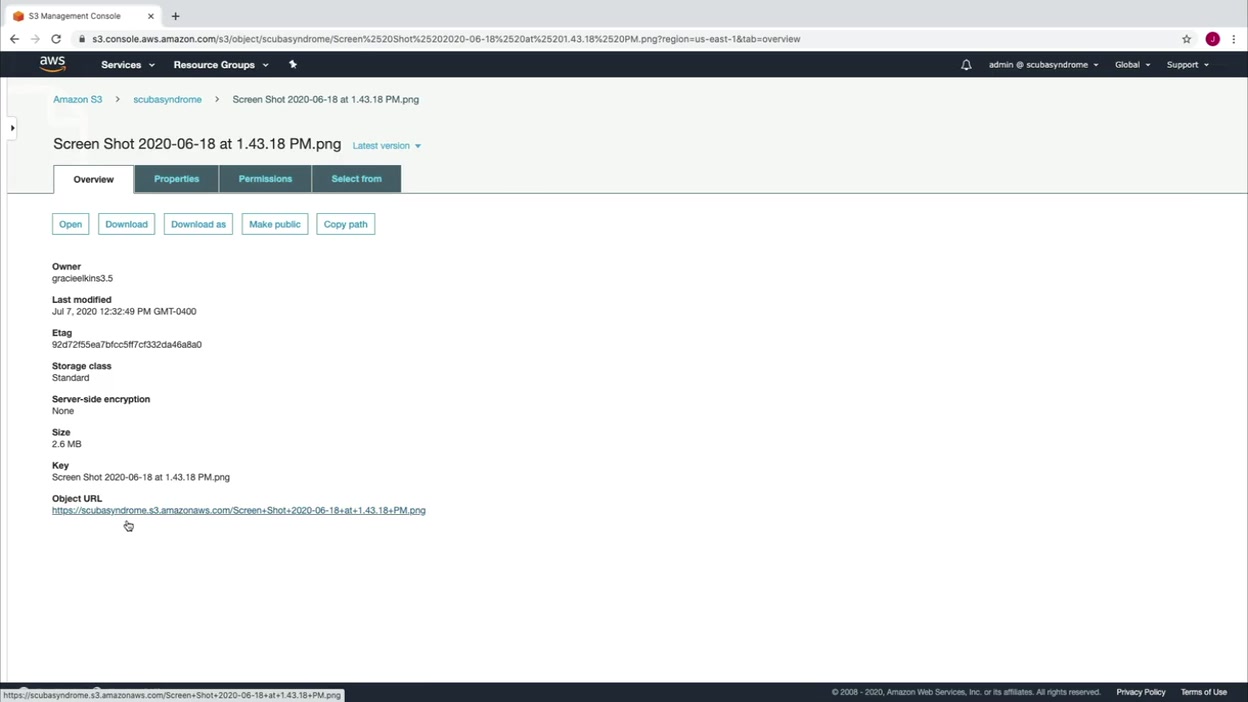Switch to the Permissions tab
The image size is (1248, 702).
tap(265, 179)
